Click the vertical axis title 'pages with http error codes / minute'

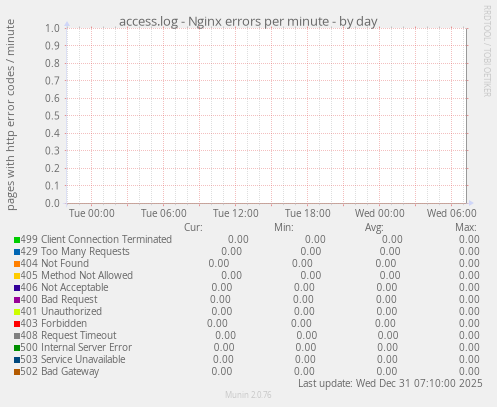[x=11, y=115]
